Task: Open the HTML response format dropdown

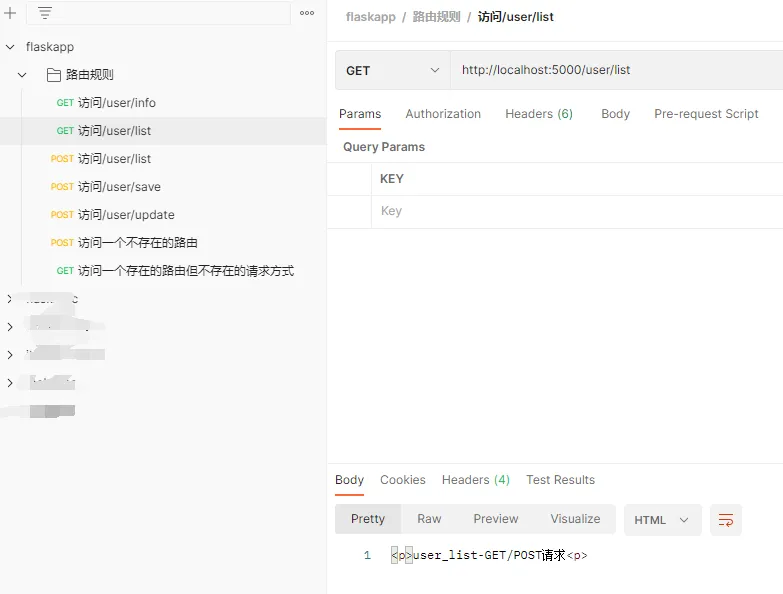Action: tap(662, 520)
